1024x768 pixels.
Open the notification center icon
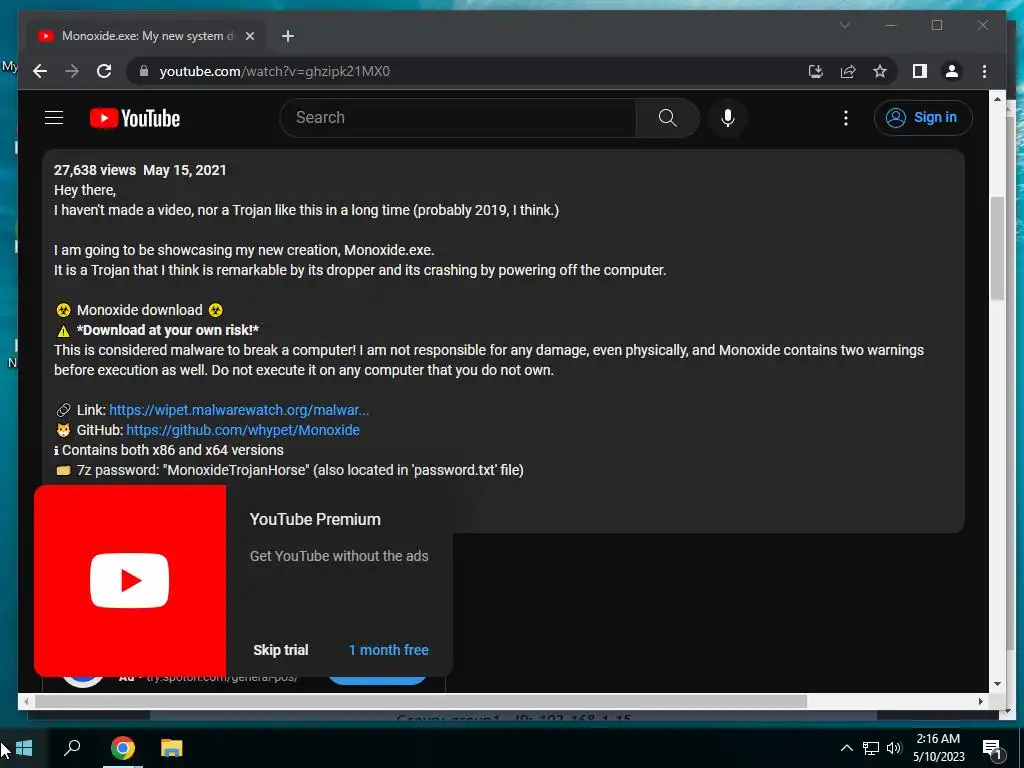pos(993,748)
